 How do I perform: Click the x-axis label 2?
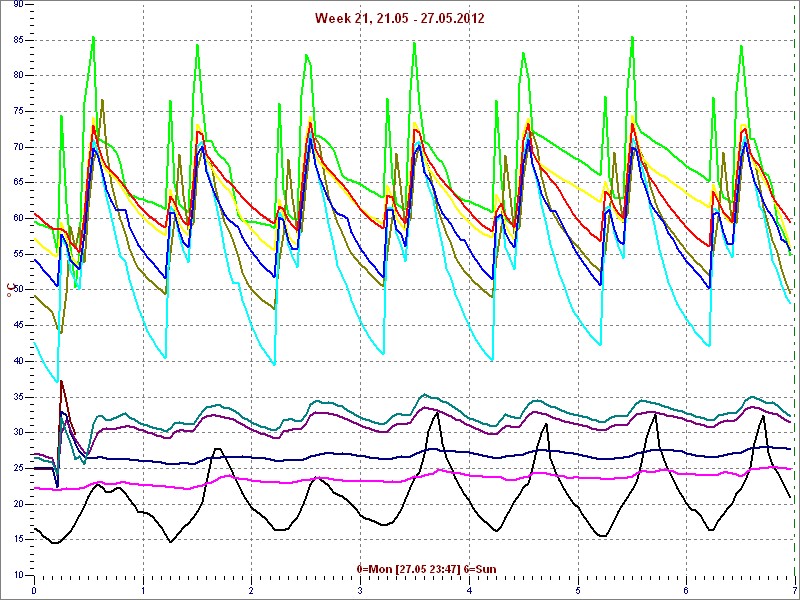point(252,591)
